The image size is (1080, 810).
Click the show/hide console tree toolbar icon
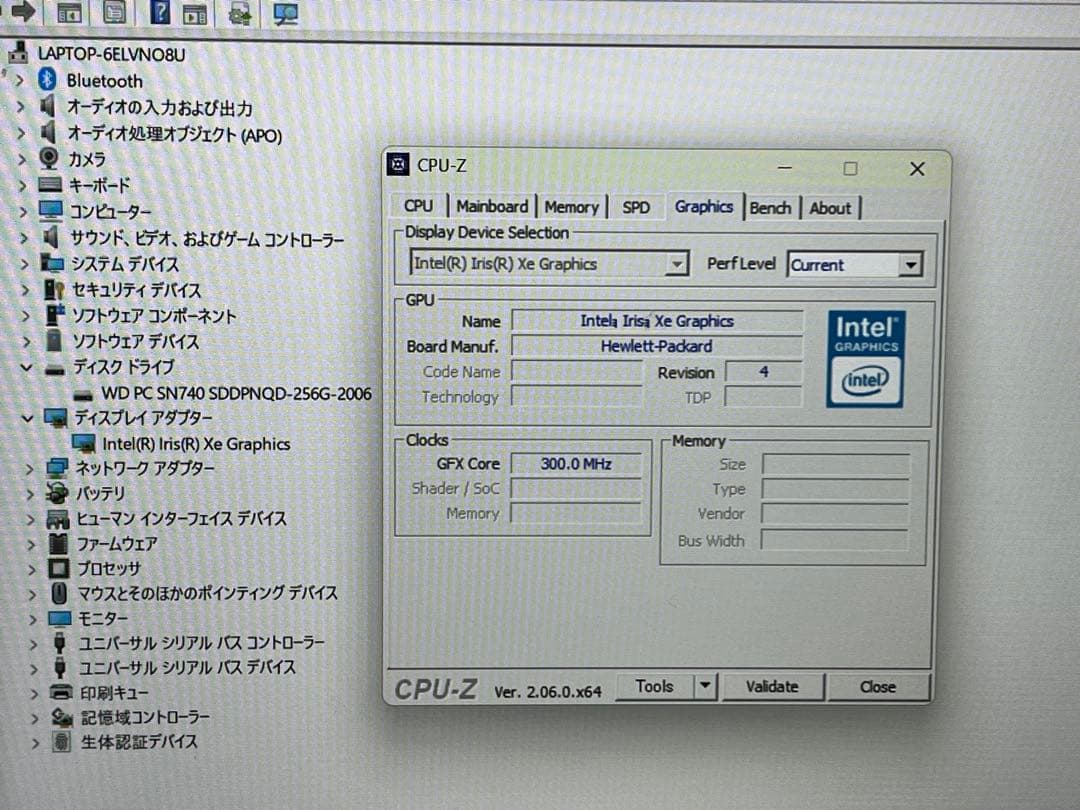(x=67, y=13)
